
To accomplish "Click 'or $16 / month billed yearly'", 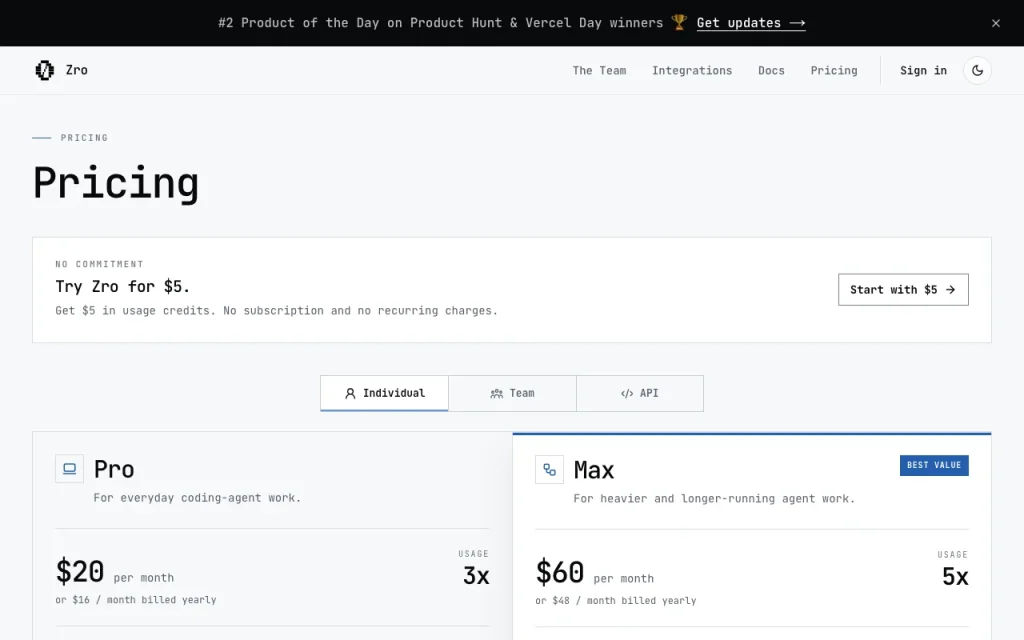I will [x=136, y=600].
